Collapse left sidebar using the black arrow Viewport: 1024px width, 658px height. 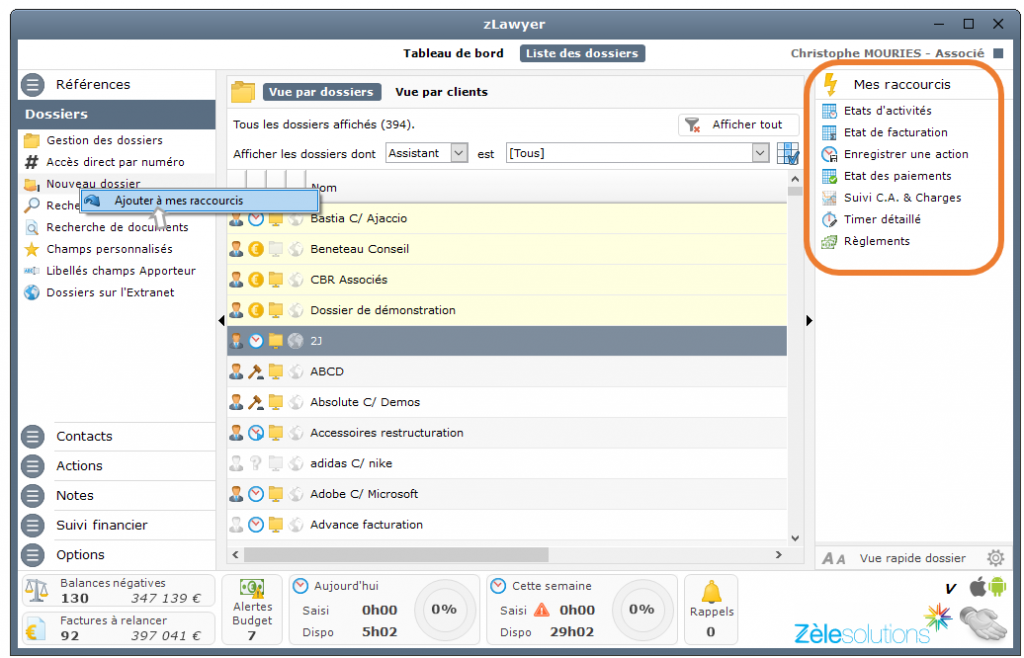point(221,320)
